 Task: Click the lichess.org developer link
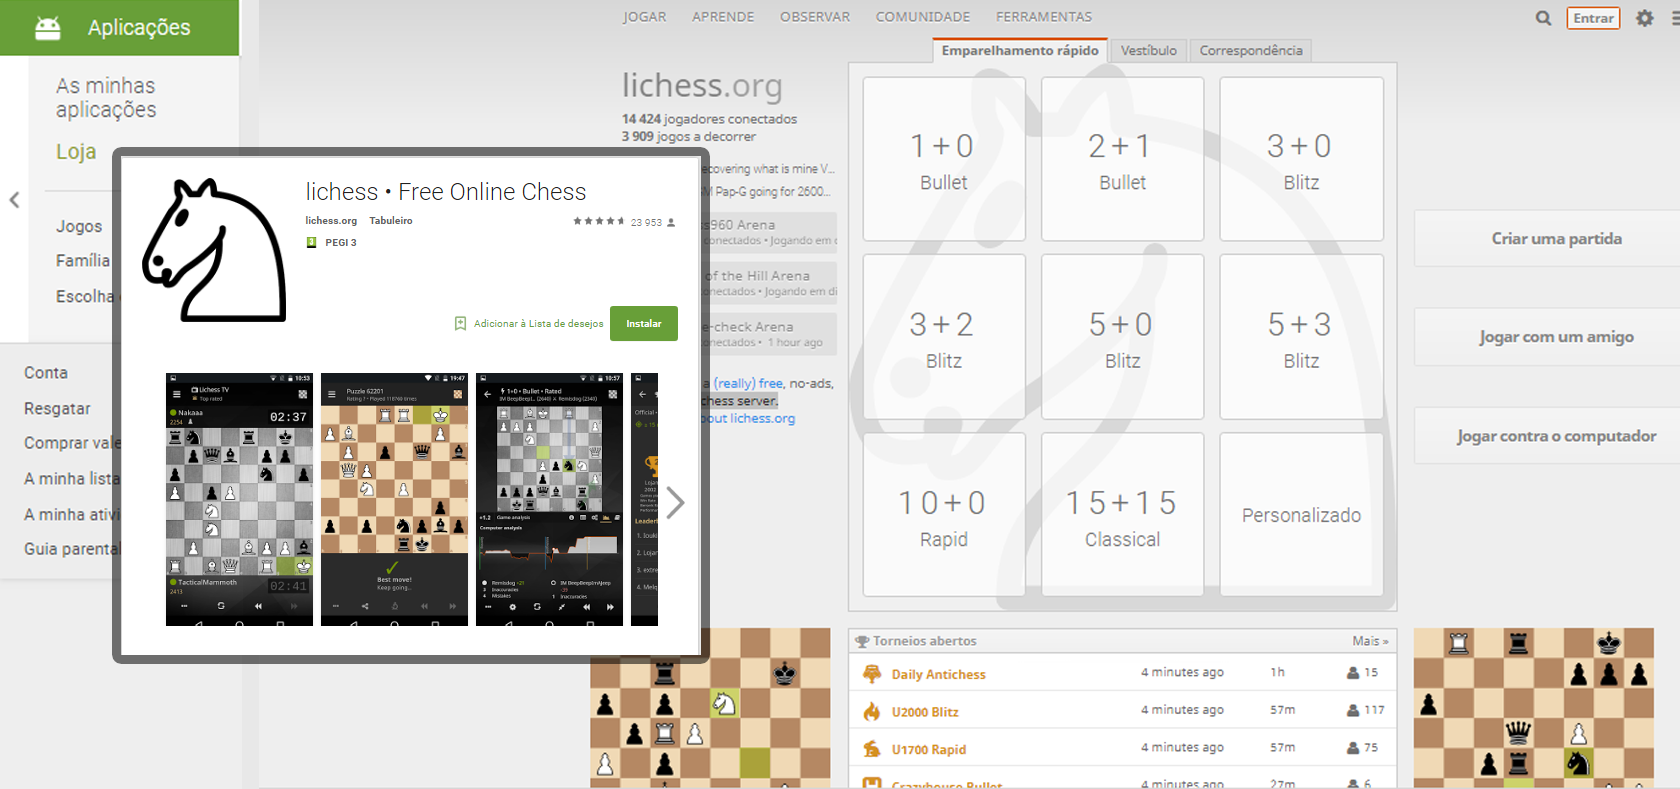pyautogui.click(x=331, y=221)
